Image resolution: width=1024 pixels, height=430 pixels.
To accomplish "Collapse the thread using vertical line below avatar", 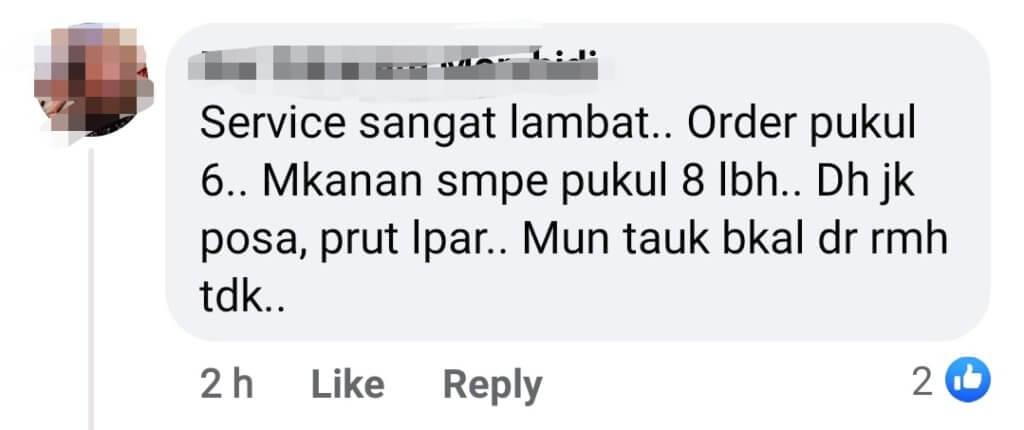I will point(91,288).
